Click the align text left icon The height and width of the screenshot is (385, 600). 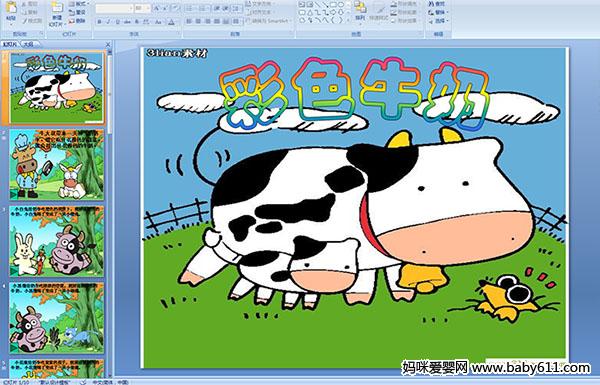189,21
